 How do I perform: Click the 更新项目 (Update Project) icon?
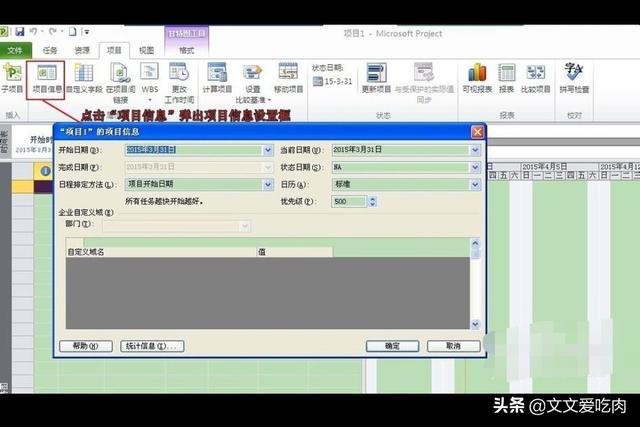pos(376,78)
